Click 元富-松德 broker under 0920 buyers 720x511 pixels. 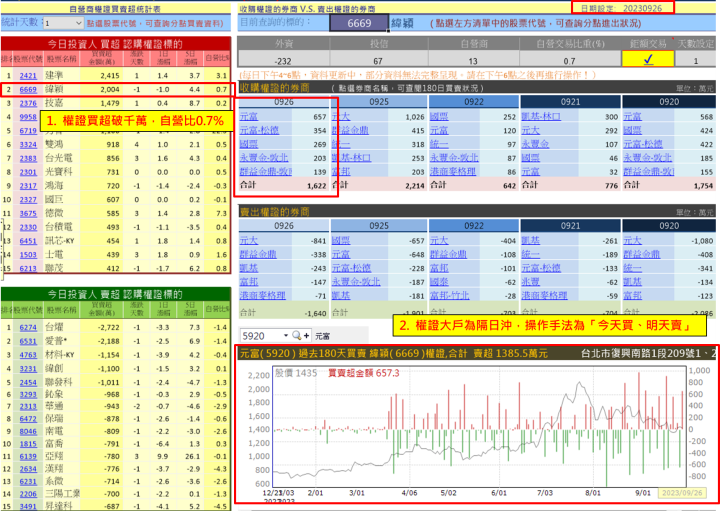642,144
